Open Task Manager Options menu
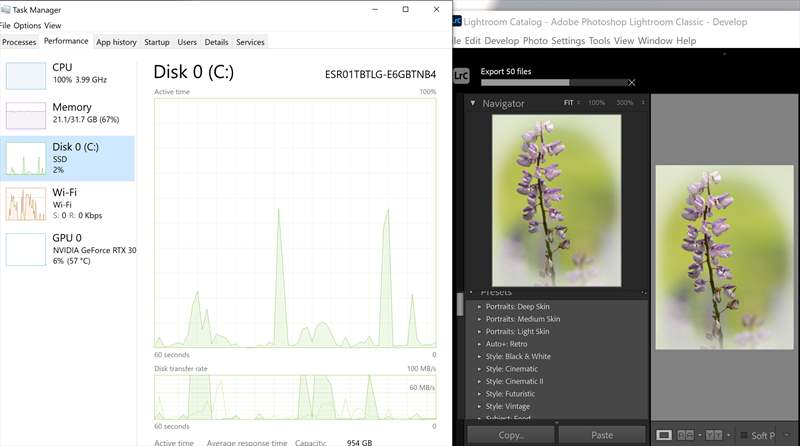The width and height of the screenshot is (800, 446). click(x=27, y=26)
